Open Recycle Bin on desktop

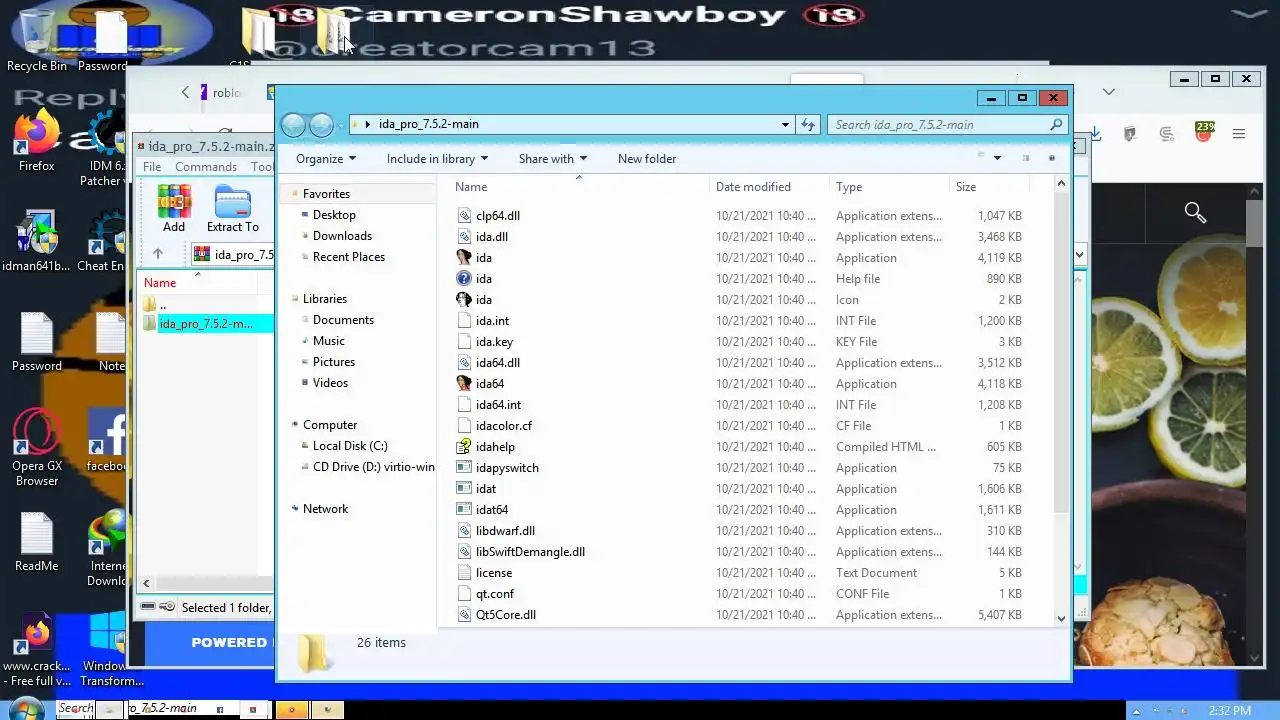point(37,40)
